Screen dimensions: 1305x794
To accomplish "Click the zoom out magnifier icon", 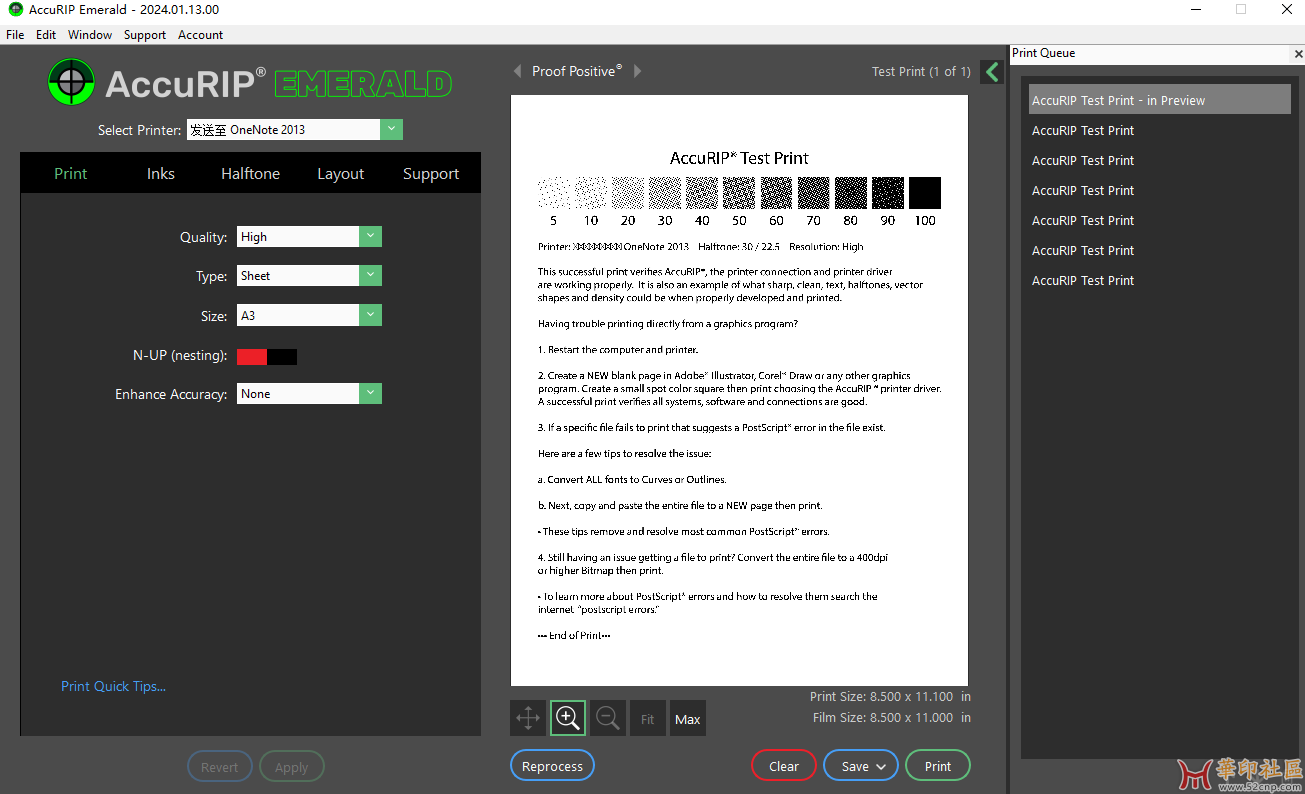I will [x=607, y=718].
